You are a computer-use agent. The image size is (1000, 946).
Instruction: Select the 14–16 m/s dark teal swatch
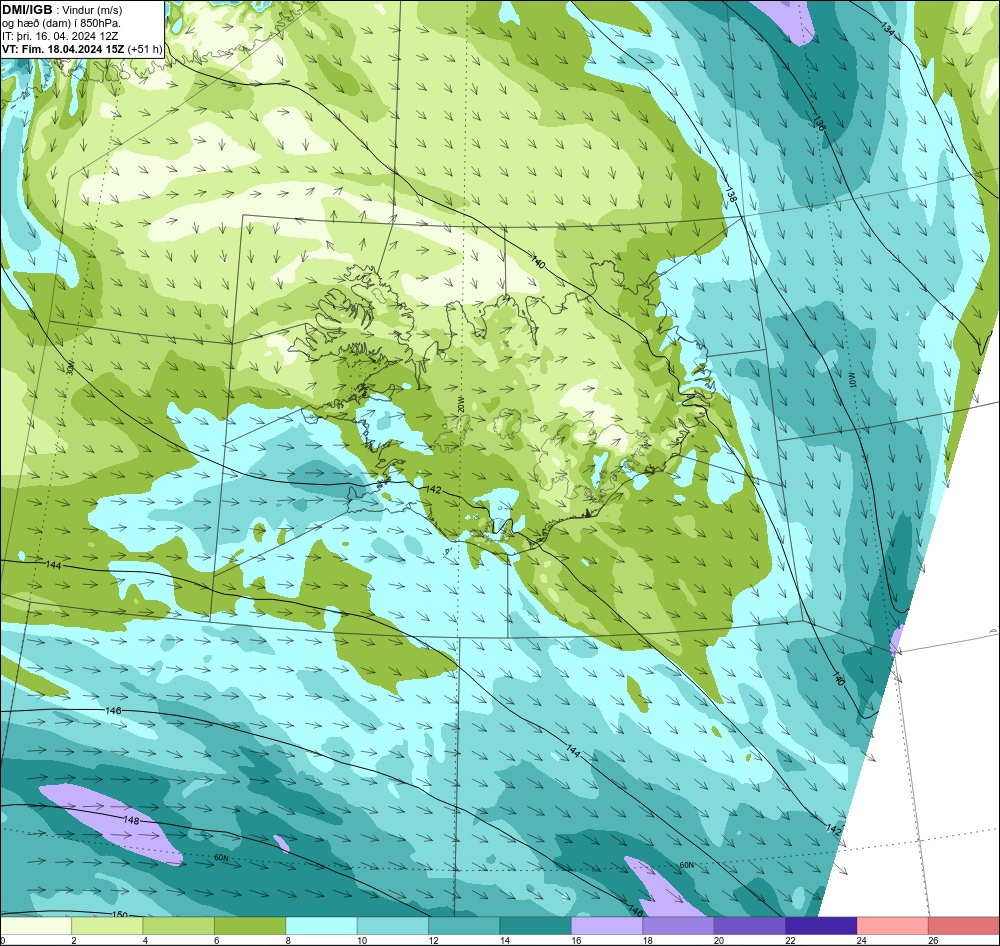pos(536,925)
